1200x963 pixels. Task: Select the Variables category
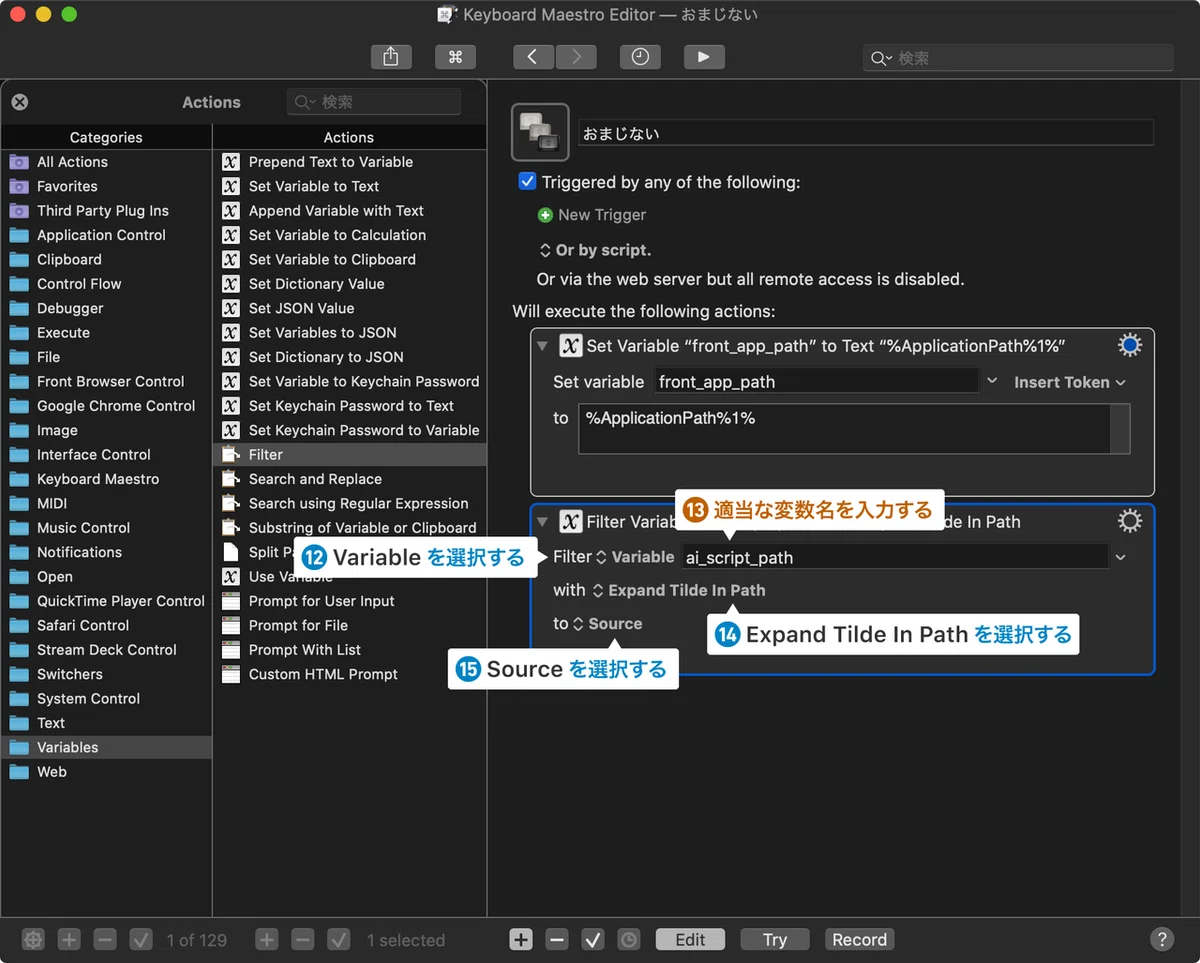tap(106, 747)
